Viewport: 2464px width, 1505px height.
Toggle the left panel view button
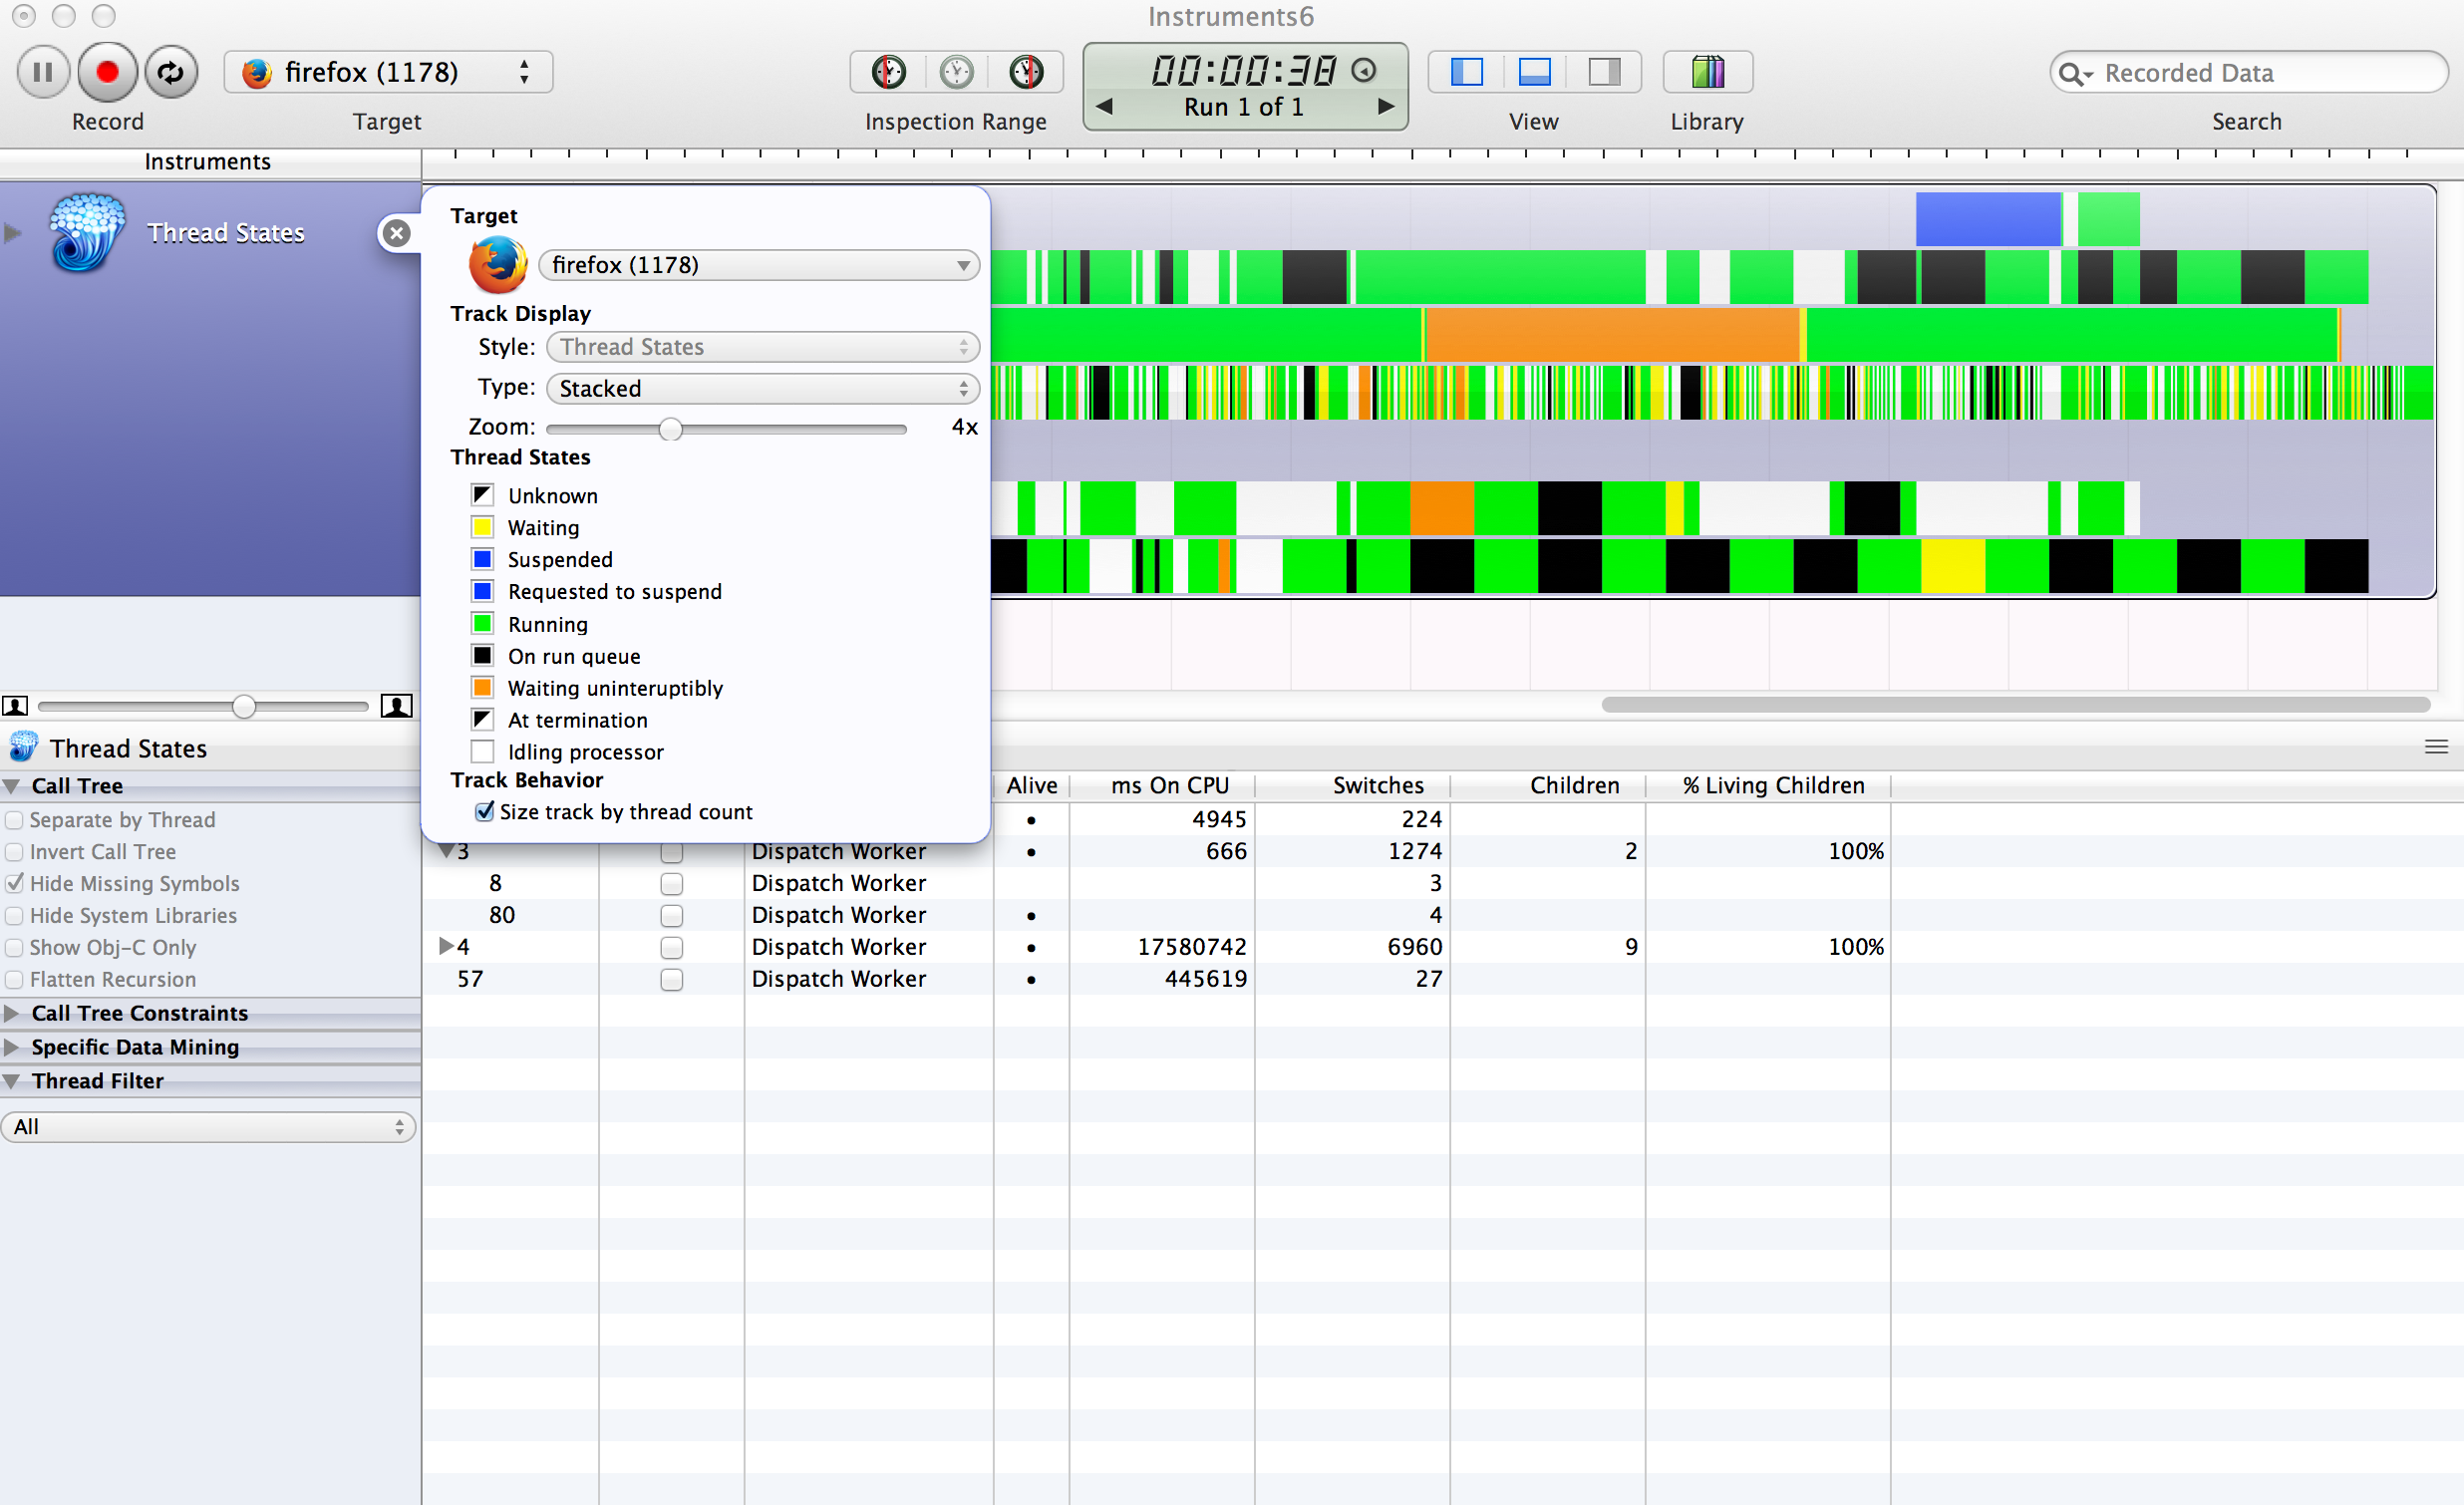[x=1466, y=72]
